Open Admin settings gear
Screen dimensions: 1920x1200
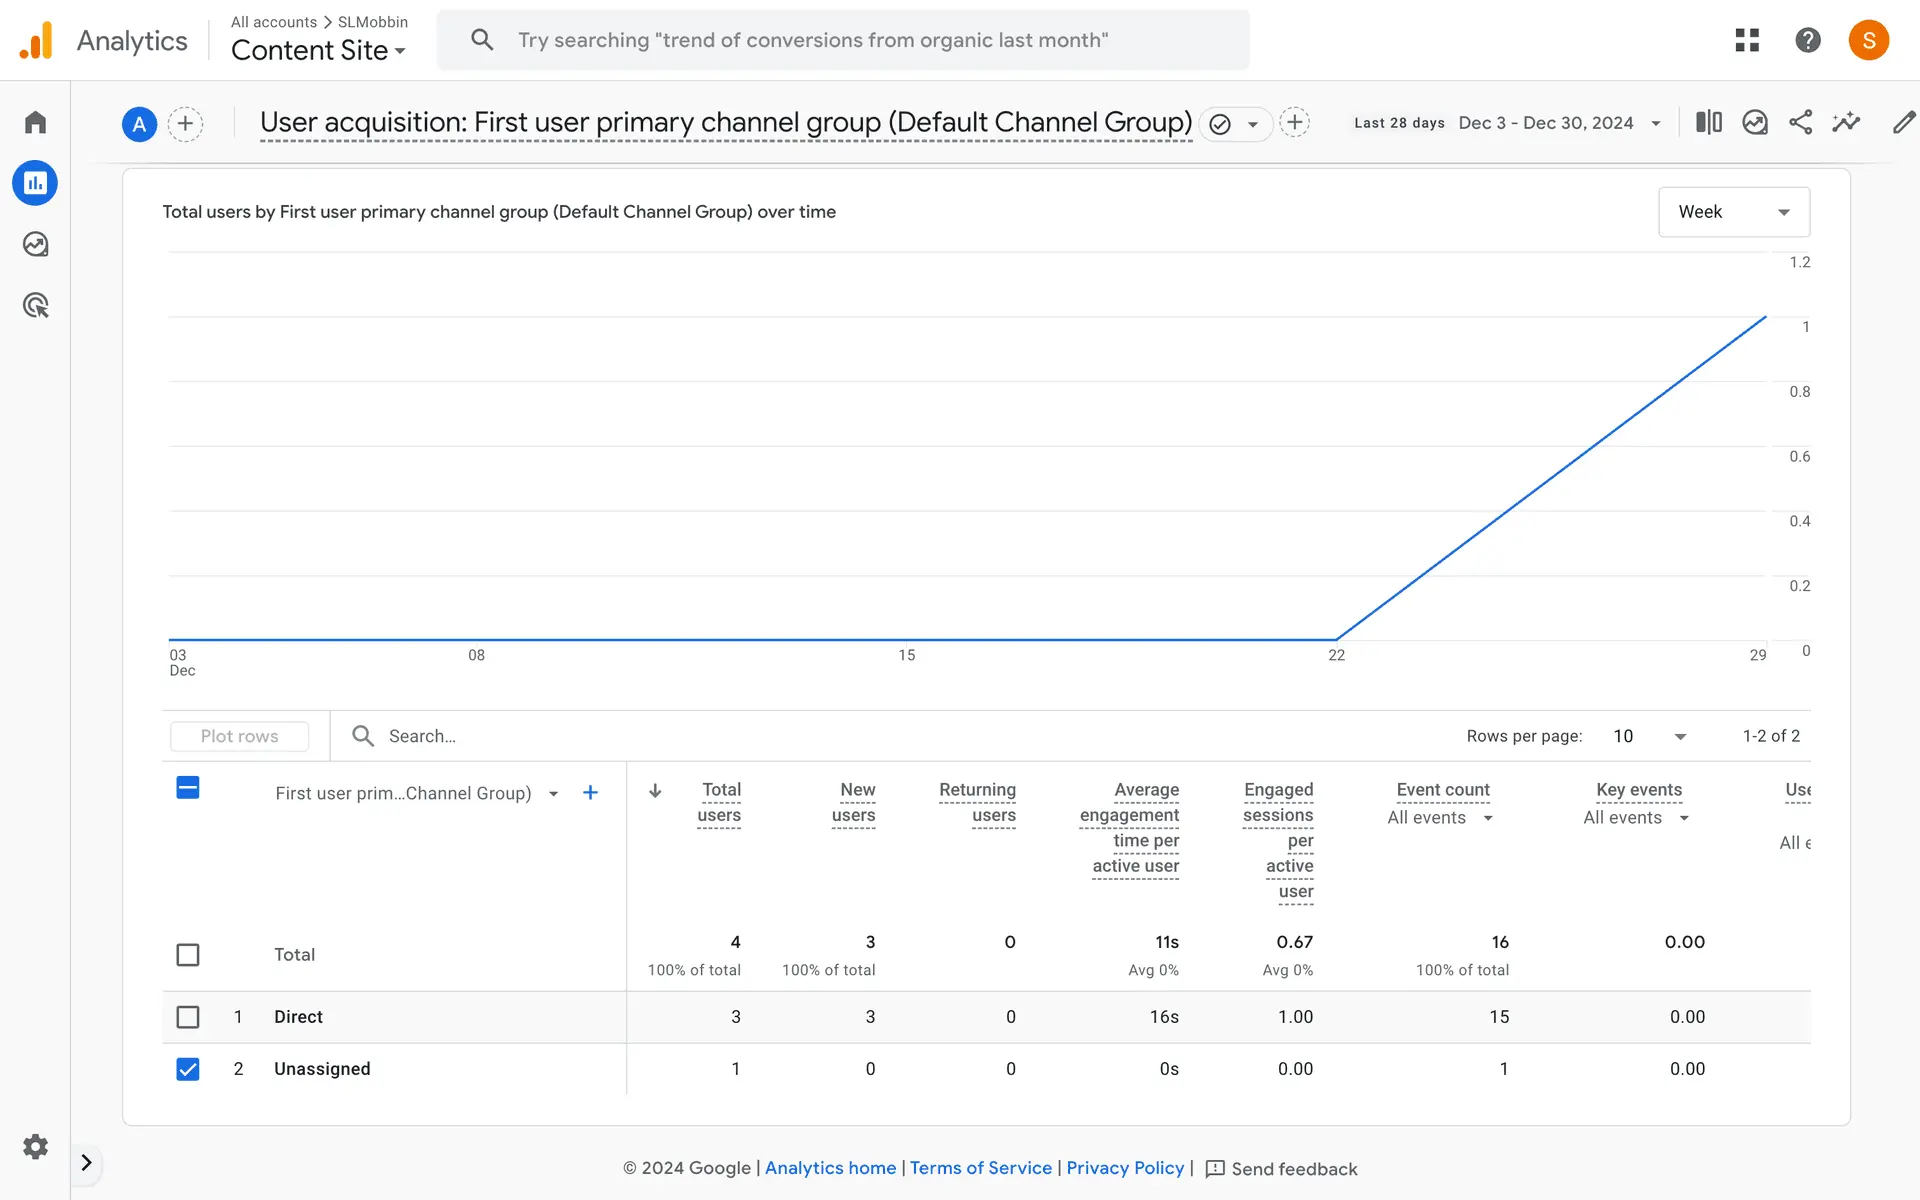click(35, 1146)
